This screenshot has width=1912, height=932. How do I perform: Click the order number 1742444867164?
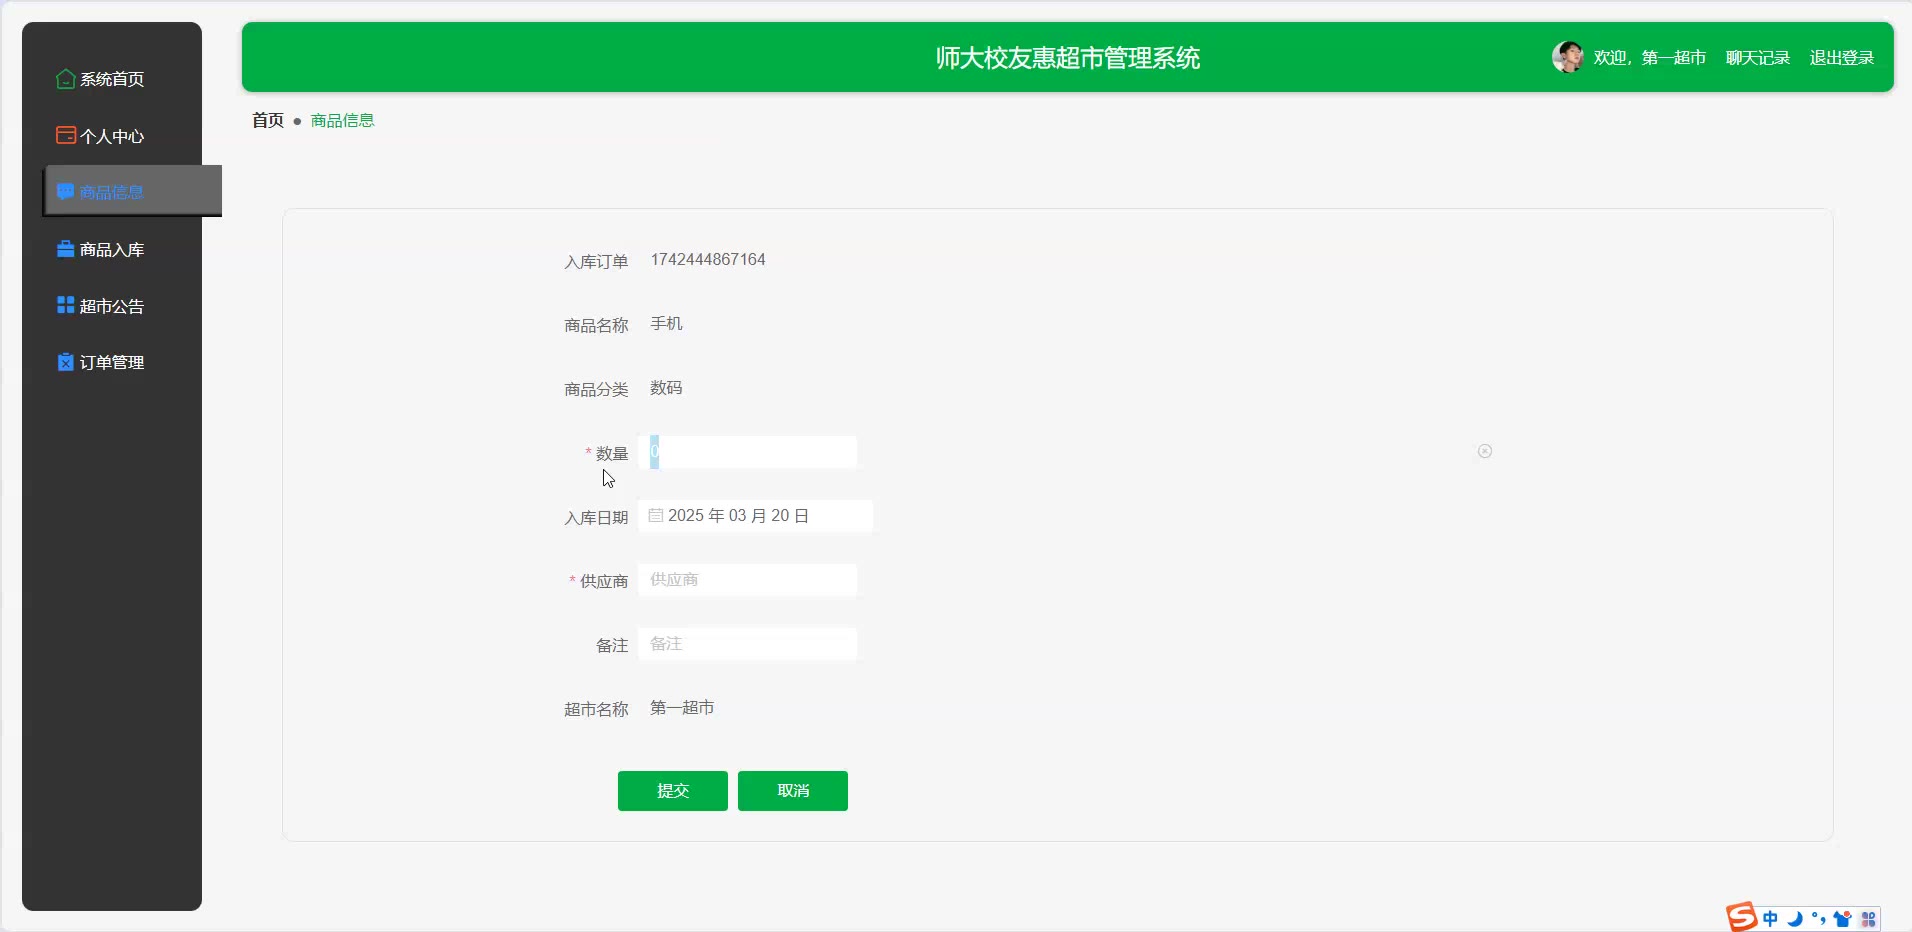pyautogui.click(x=708, y=259)
